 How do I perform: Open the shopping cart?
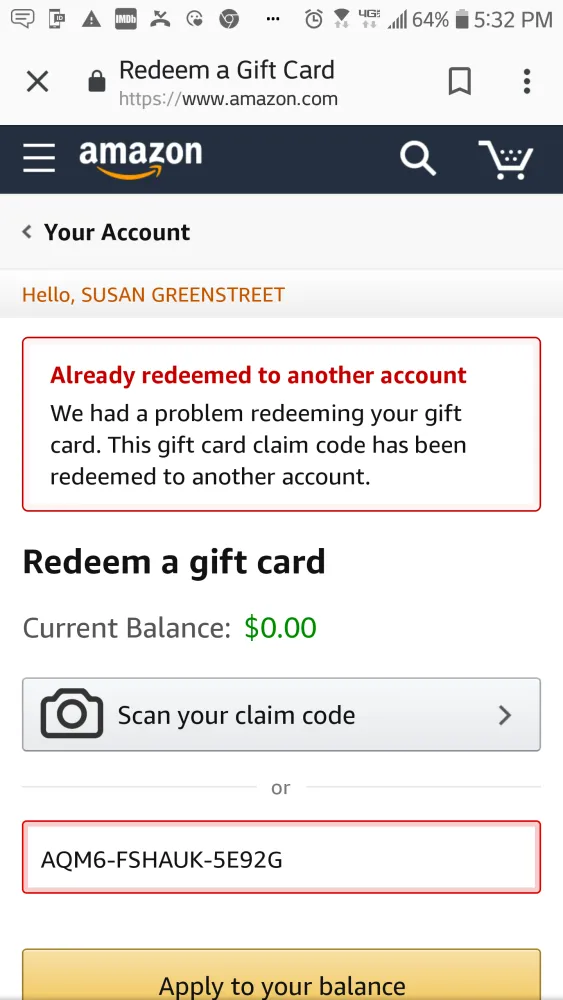coord(506,159)
